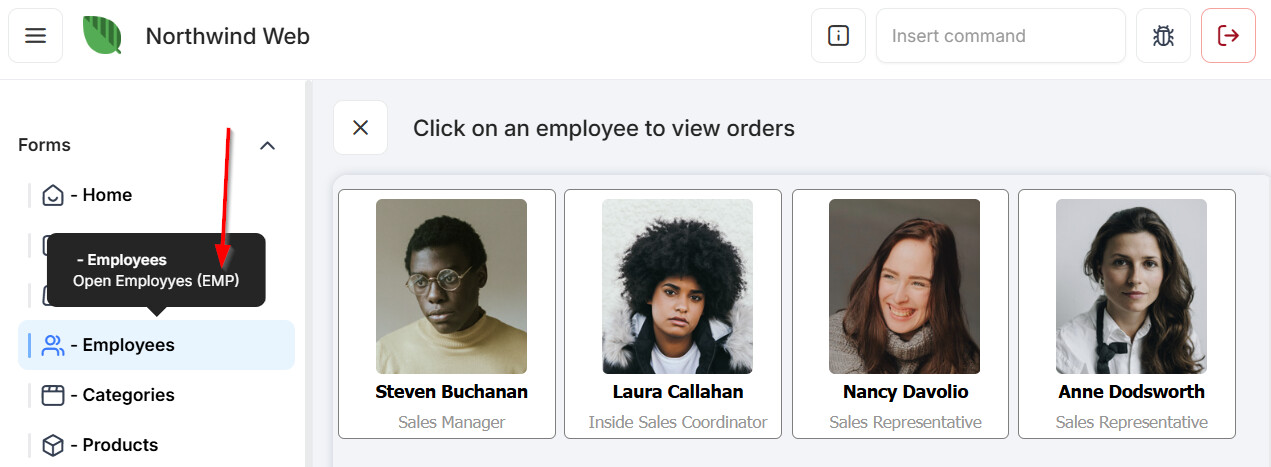Click the bug debug icon
This screenshot has height=467, width=1271.
(1163, 36)
